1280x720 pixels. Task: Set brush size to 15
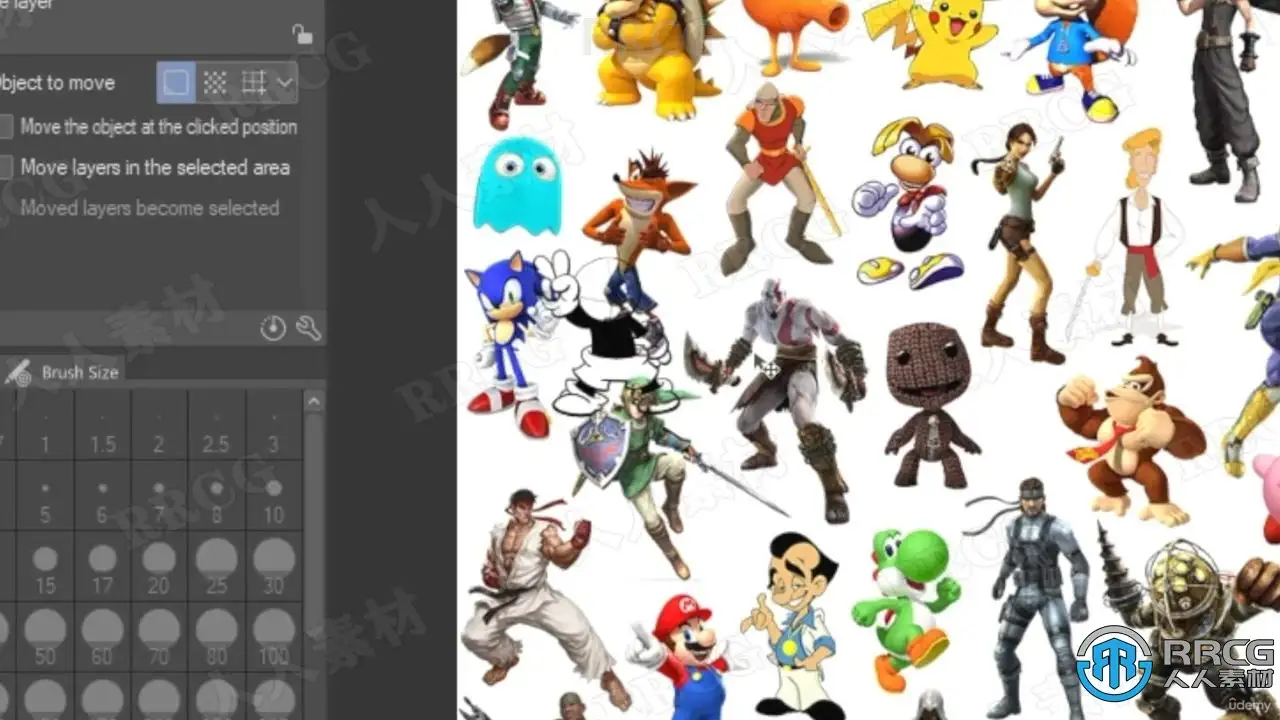point(45,567)
